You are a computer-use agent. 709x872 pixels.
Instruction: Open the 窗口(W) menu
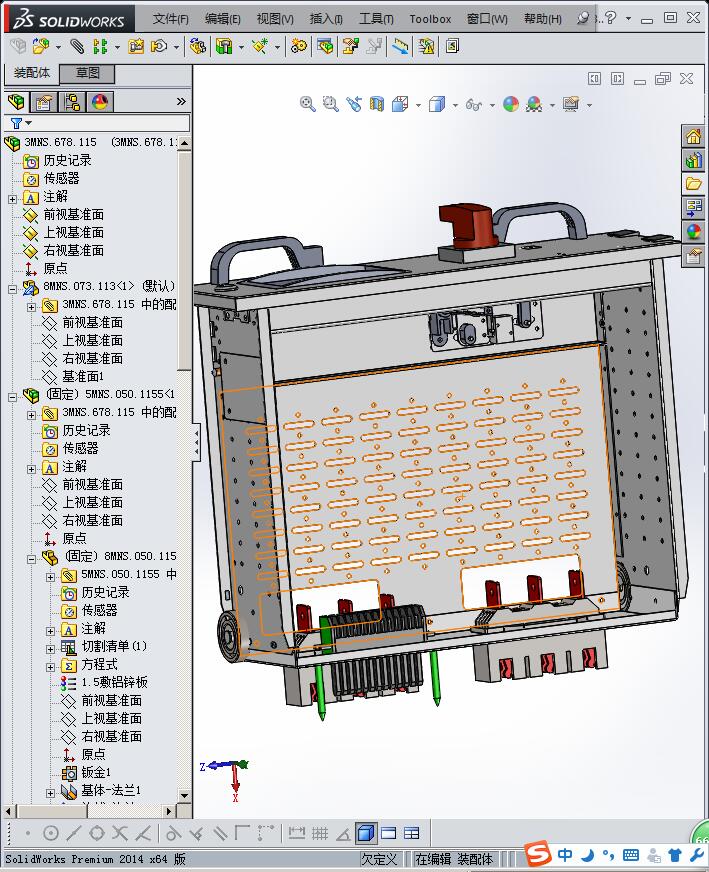tap(487, 19)
